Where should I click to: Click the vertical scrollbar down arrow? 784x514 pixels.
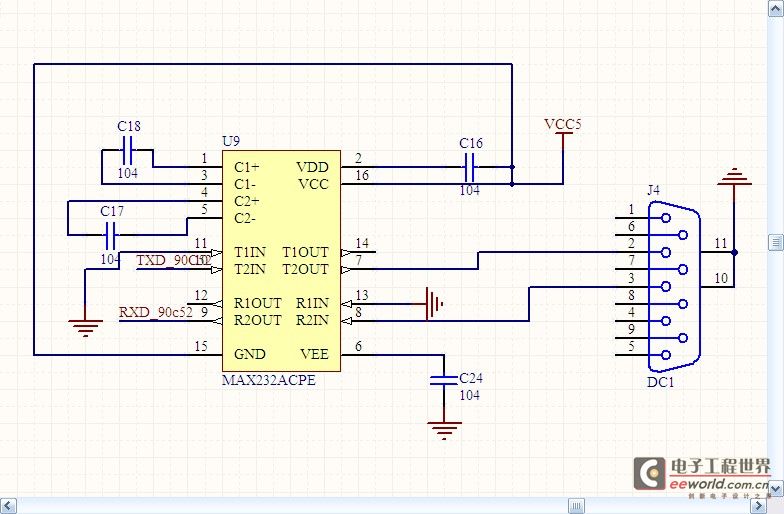click(776, 488)
